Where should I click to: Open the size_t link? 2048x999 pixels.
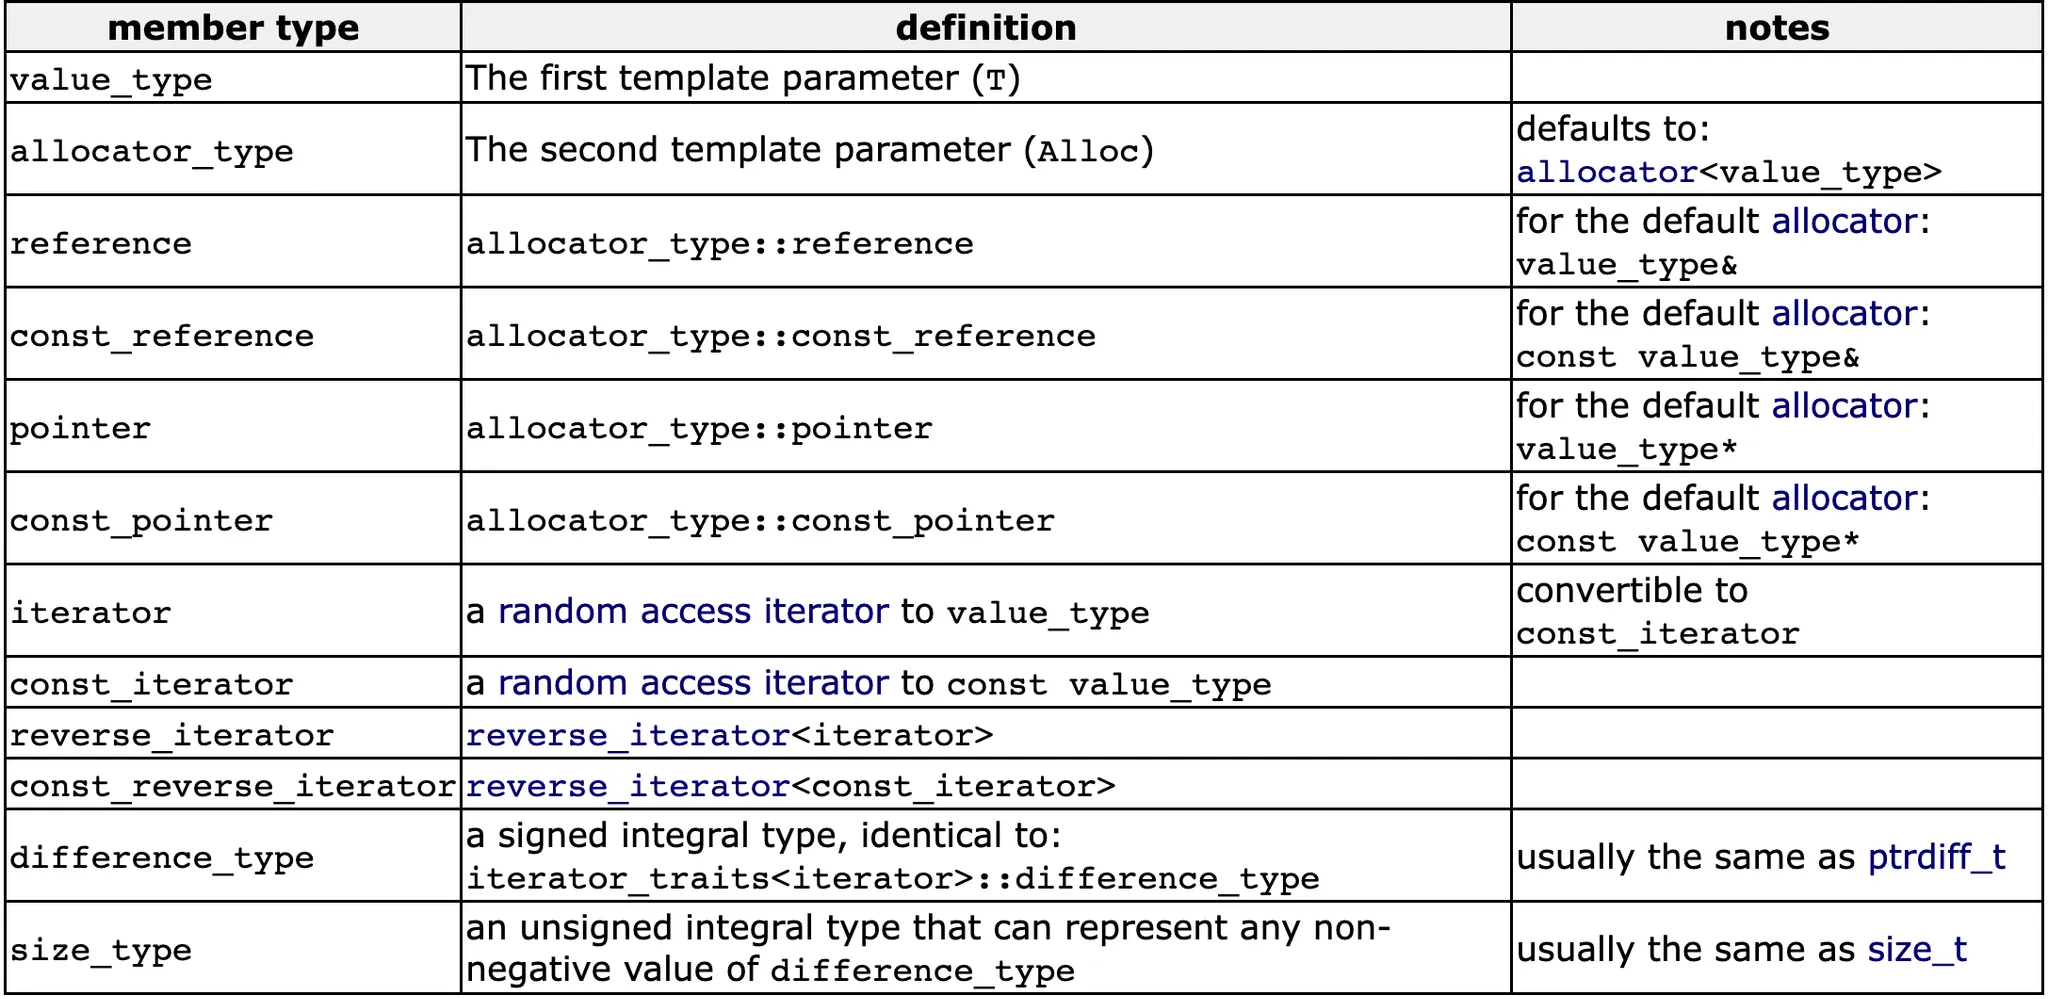[x=1916, y=949]
